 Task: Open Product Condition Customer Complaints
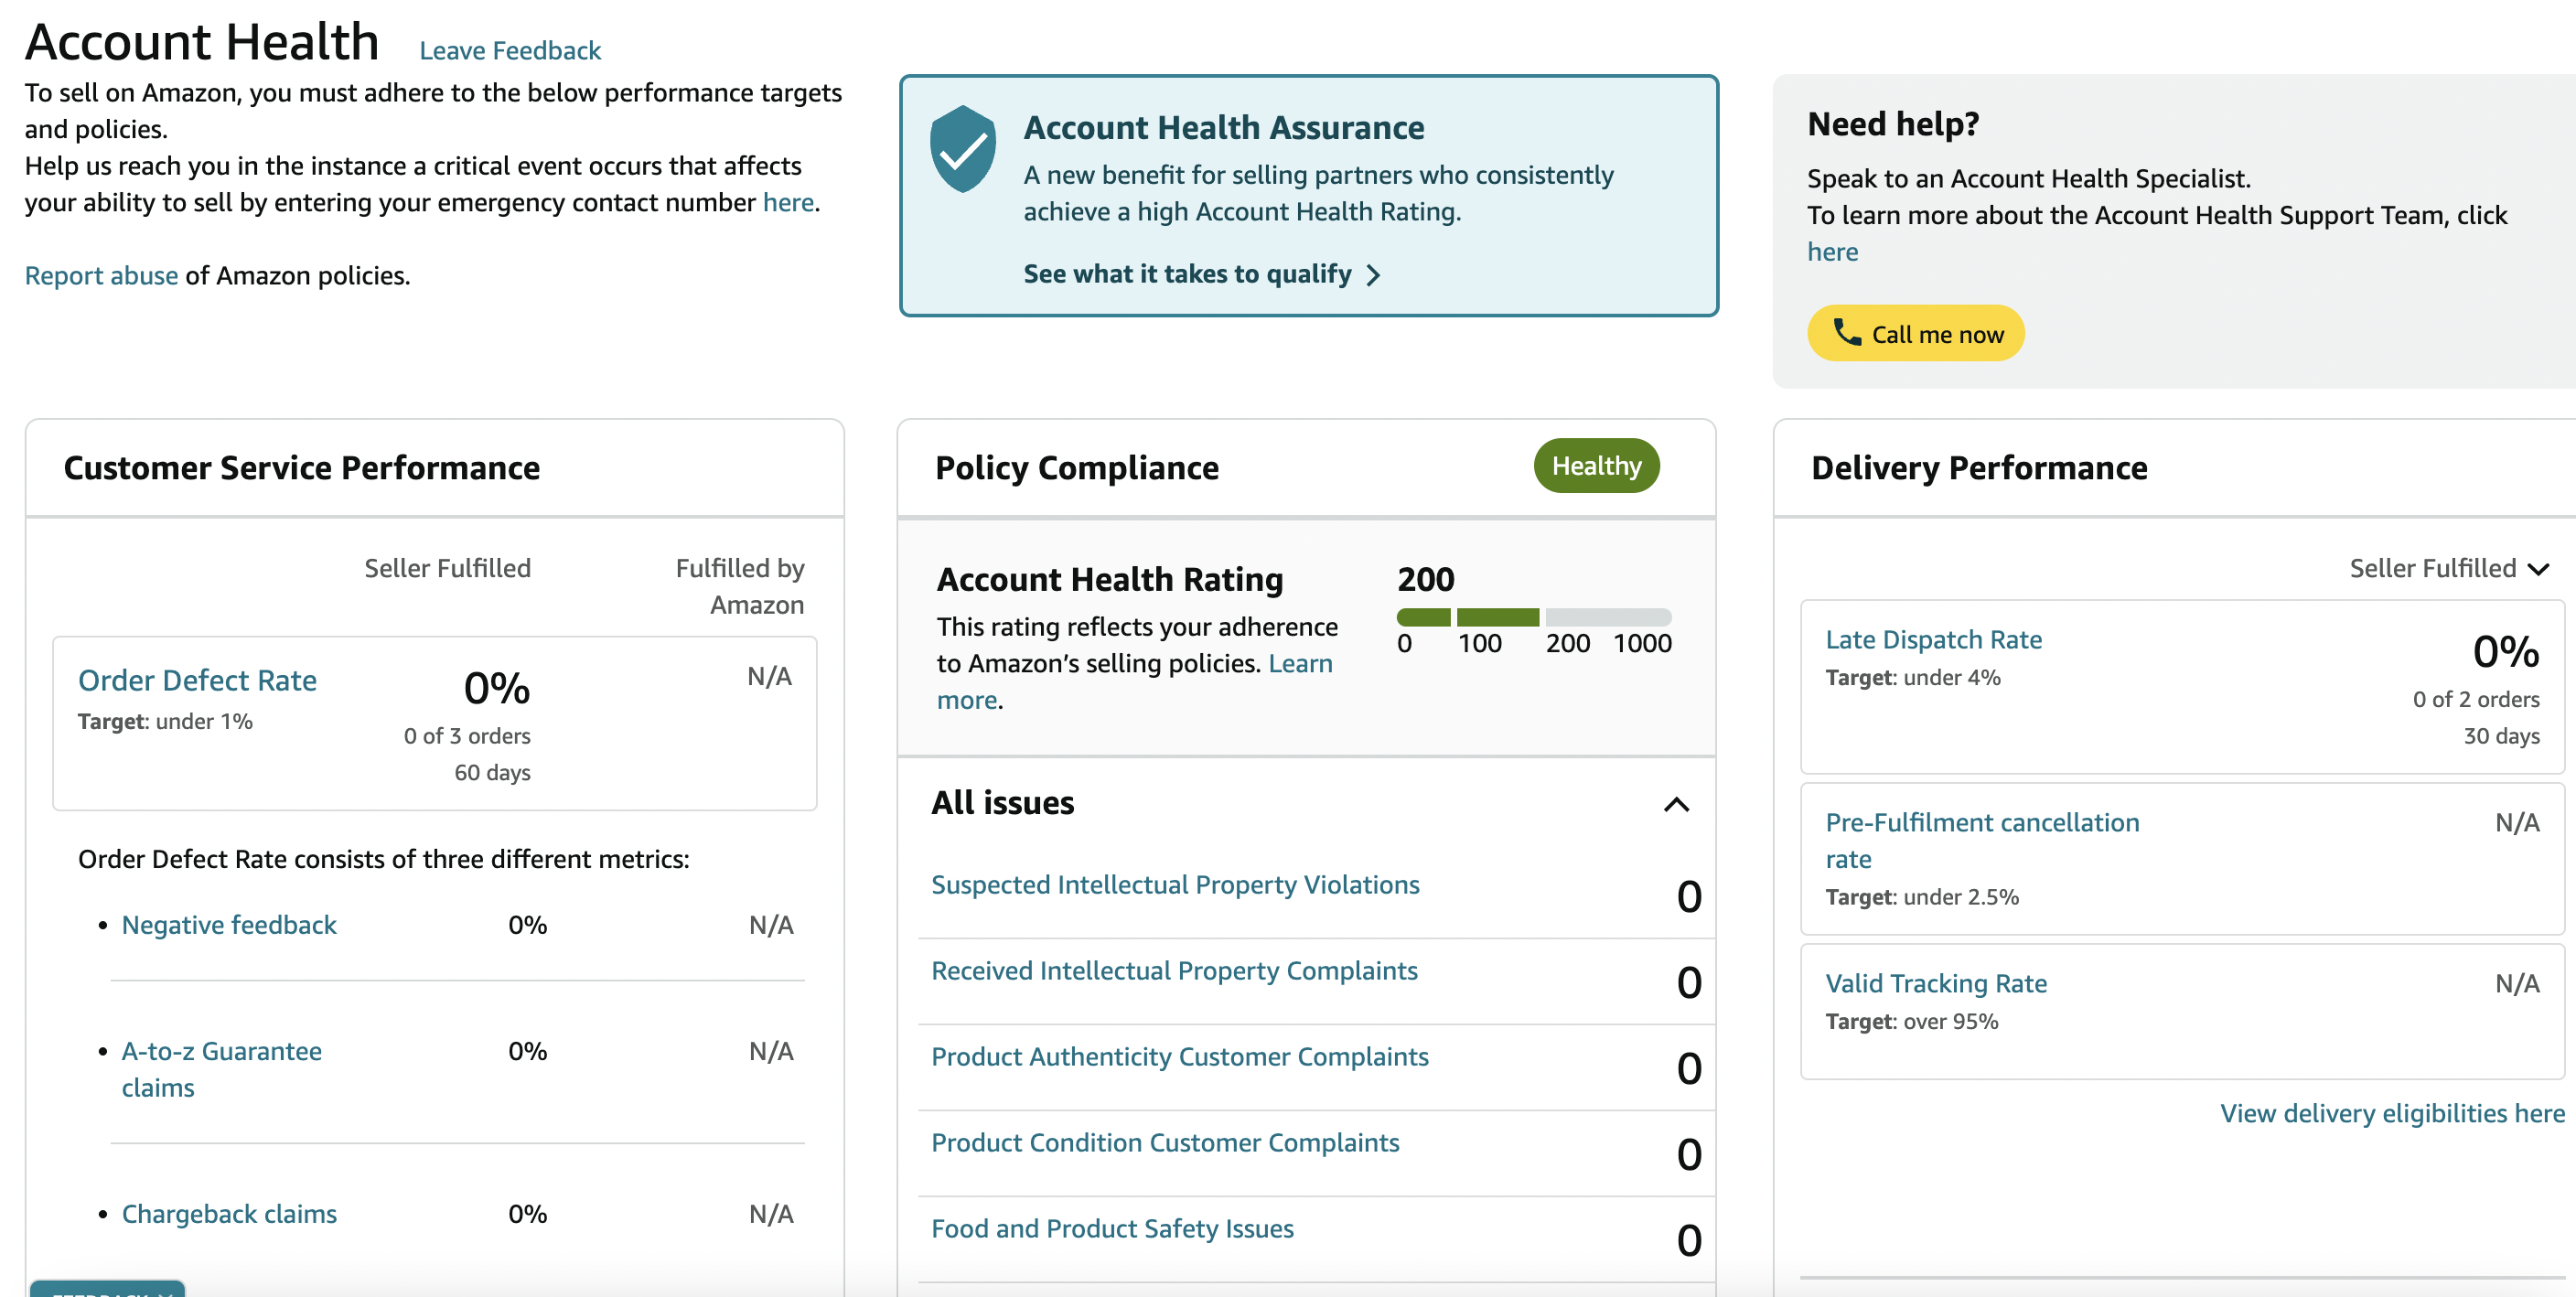click(x=1165, y=1143)
